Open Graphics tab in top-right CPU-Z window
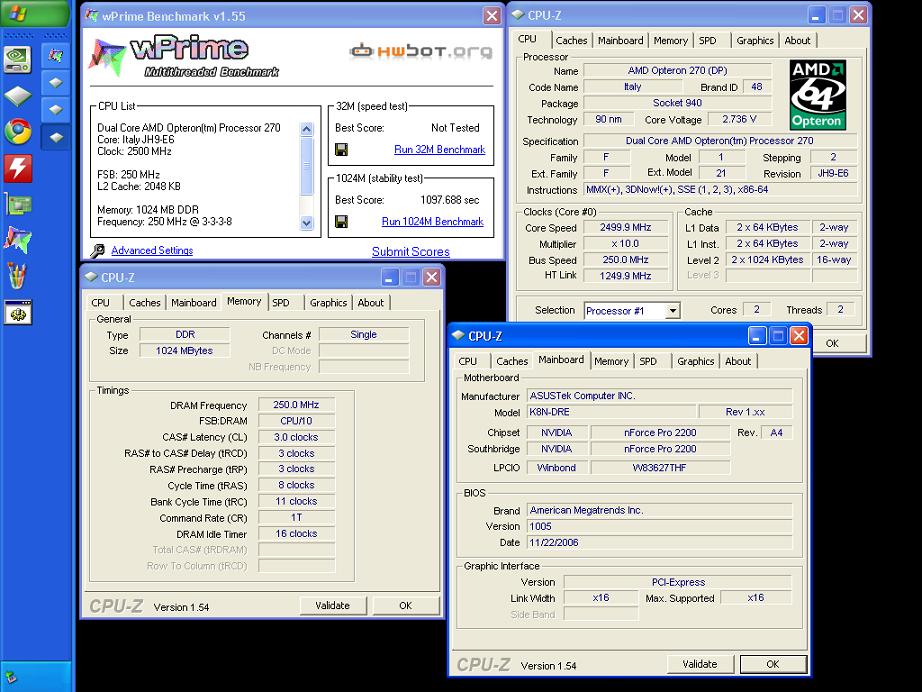 [x=755, y=41]
